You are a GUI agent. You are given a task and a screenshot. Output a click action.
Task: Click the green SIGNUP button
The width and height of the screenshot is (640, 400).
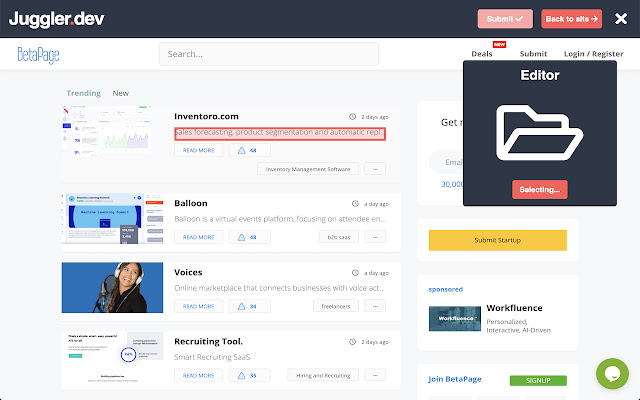538,380
